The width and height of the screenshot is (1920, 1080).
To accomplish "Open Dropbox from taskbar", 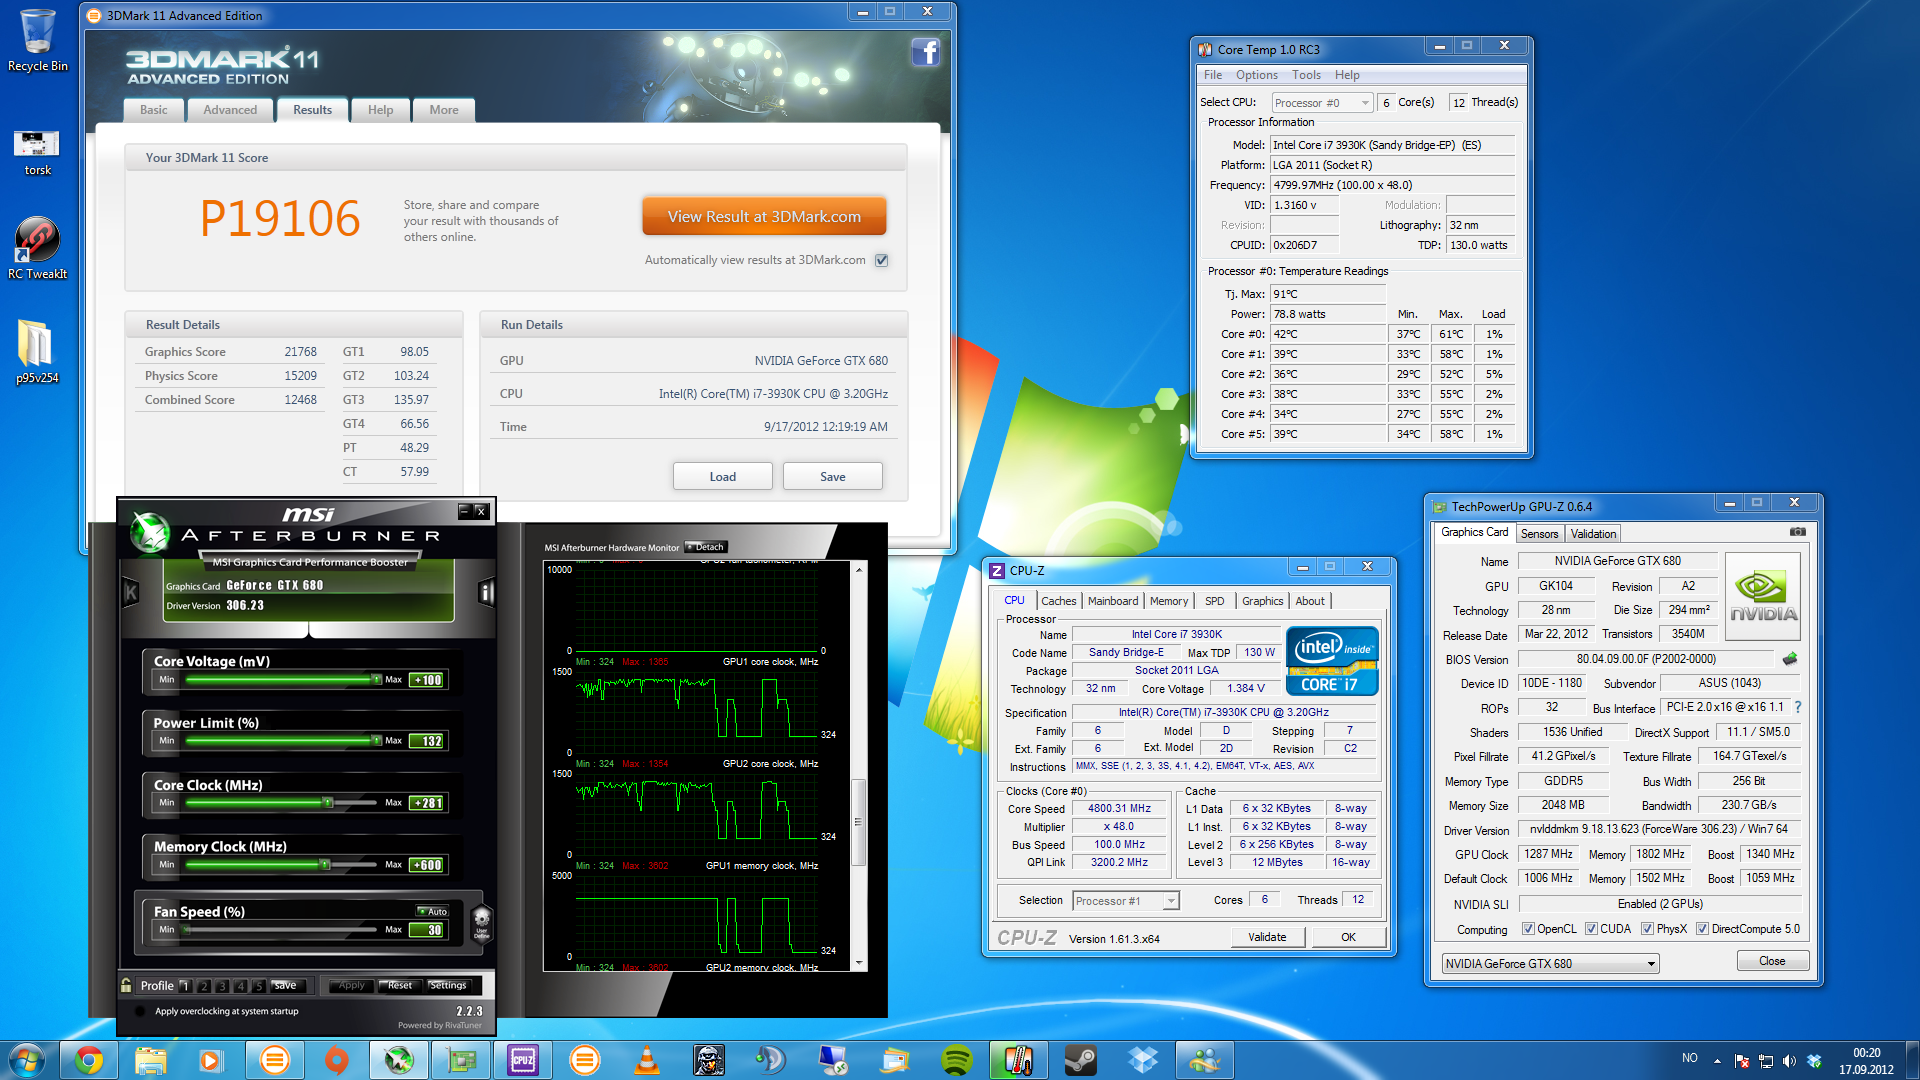I will (1143, 1060).
